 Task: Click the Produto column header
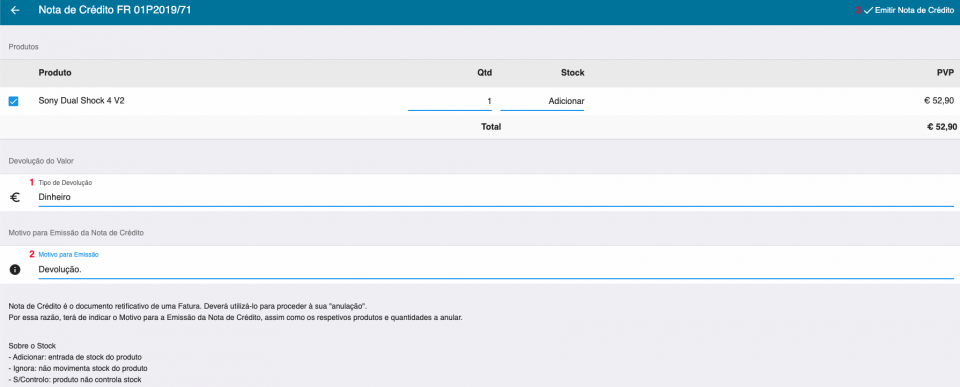click(55, 73)
